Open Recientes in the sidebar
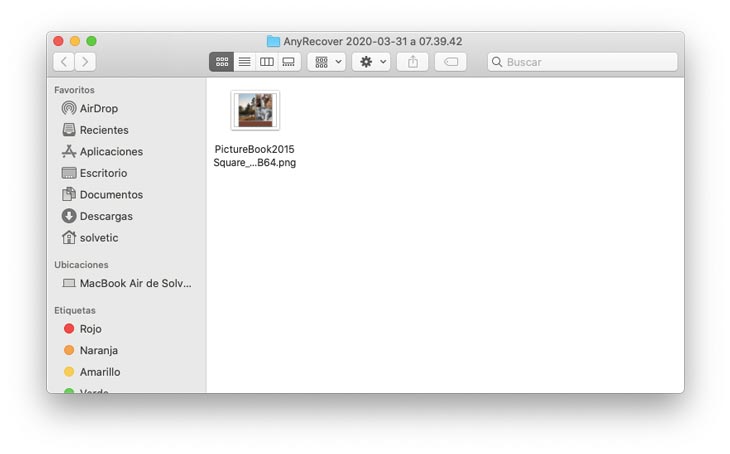This screenshot has width=730, height=454. (126, 130)
